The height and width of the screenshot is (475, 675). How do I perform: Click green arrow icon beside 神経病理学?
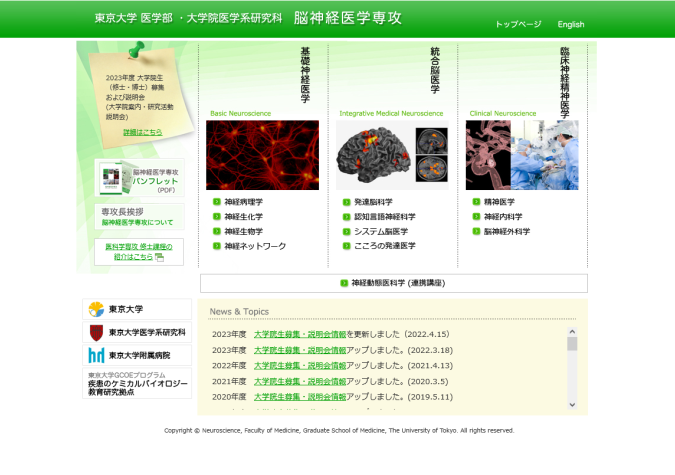click(x=217, y=202)
